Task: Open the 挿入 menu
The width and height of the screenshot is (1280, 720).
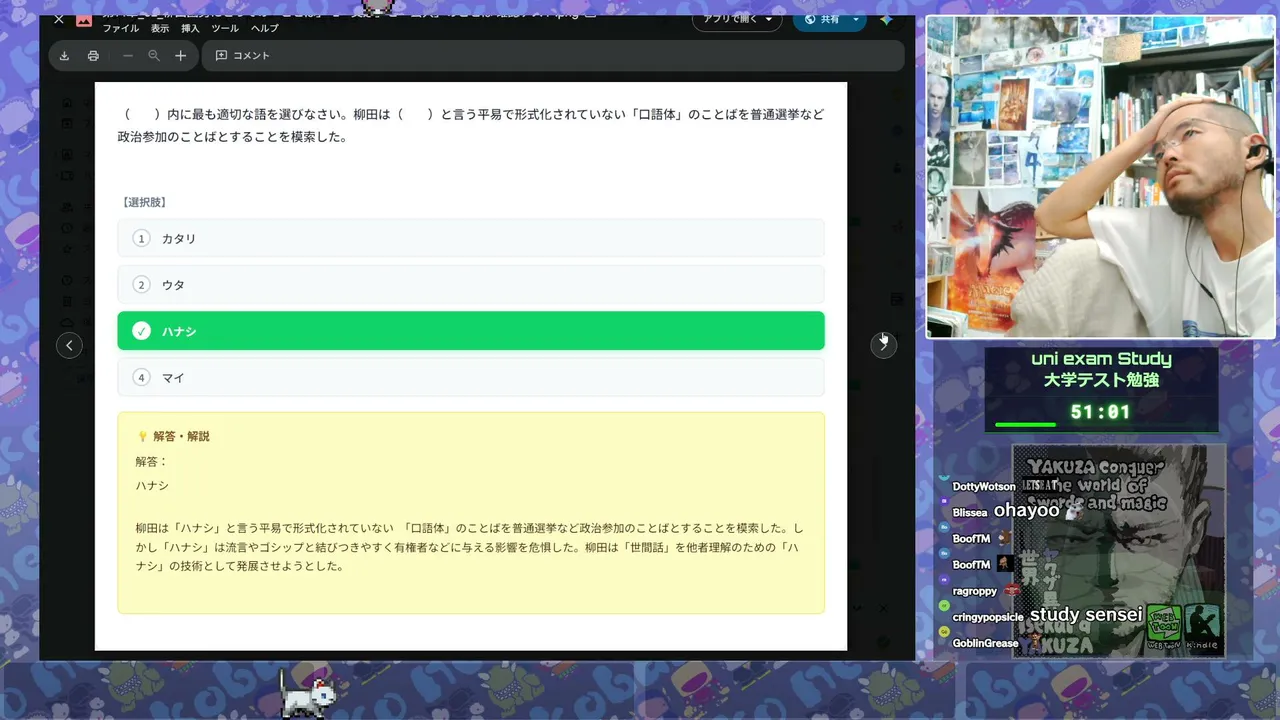Action: 190,29
